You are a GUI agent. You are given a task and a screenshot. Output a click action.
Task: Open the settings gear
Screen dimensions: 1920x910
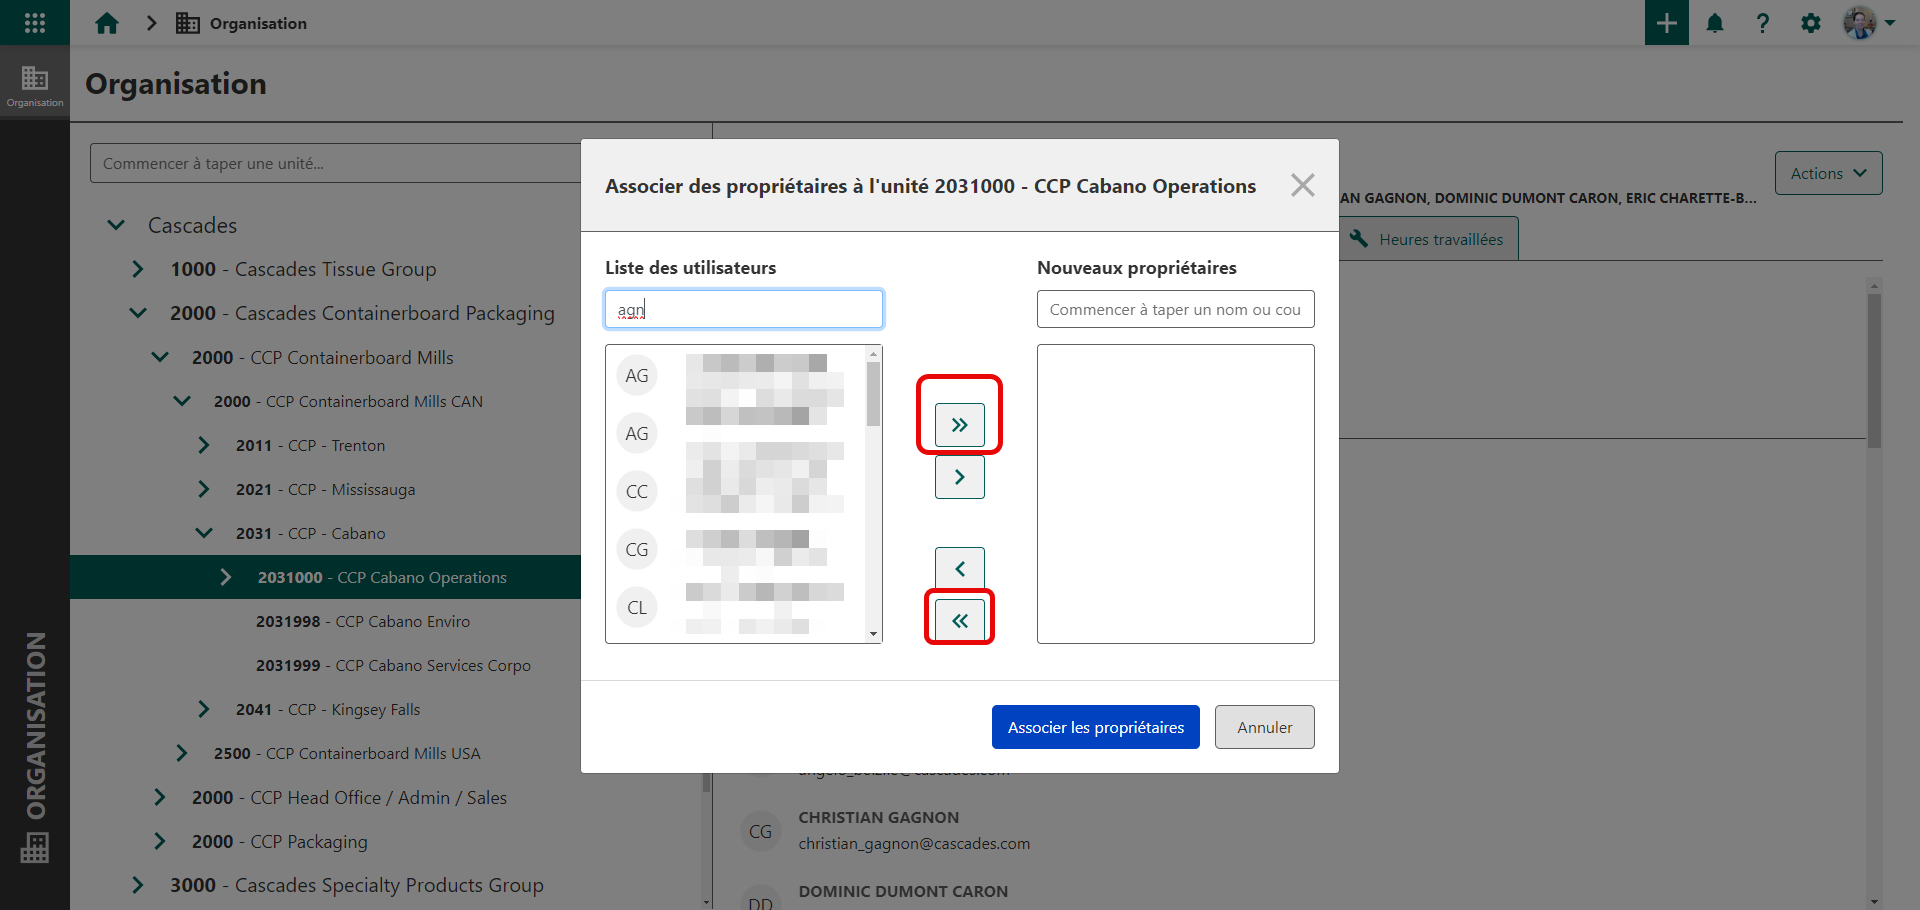(x=1811, y=23)
